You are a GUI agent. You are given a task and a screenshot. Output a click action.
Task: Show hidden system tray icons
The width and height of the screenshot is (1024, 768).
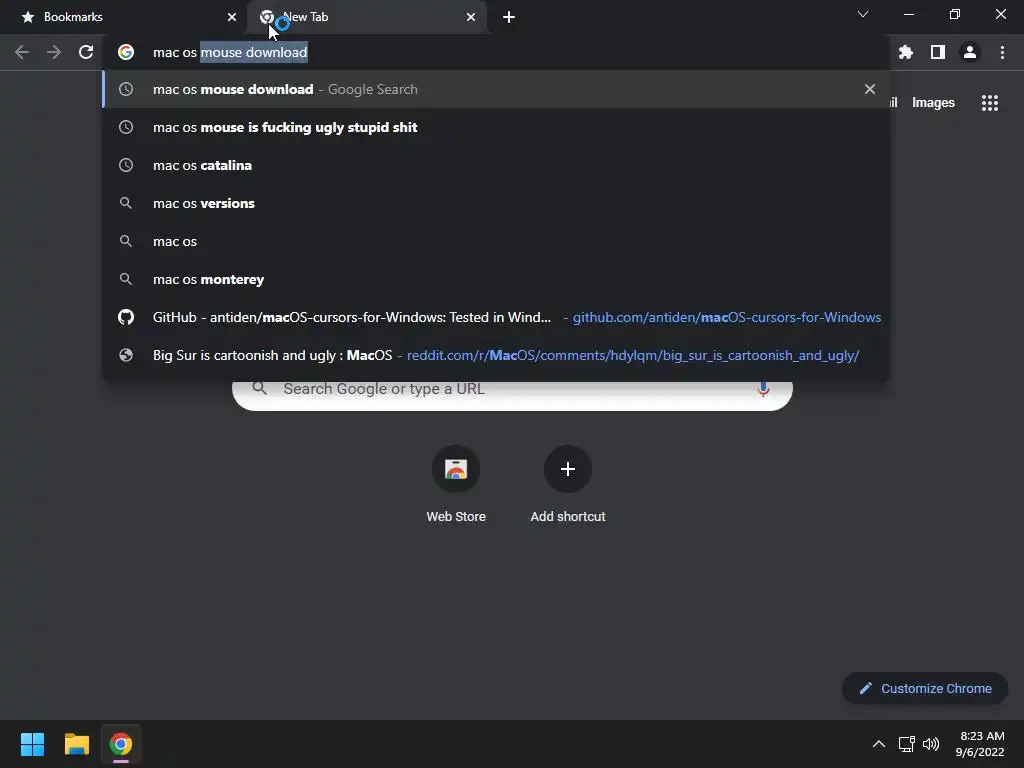(x=879, y=744)
